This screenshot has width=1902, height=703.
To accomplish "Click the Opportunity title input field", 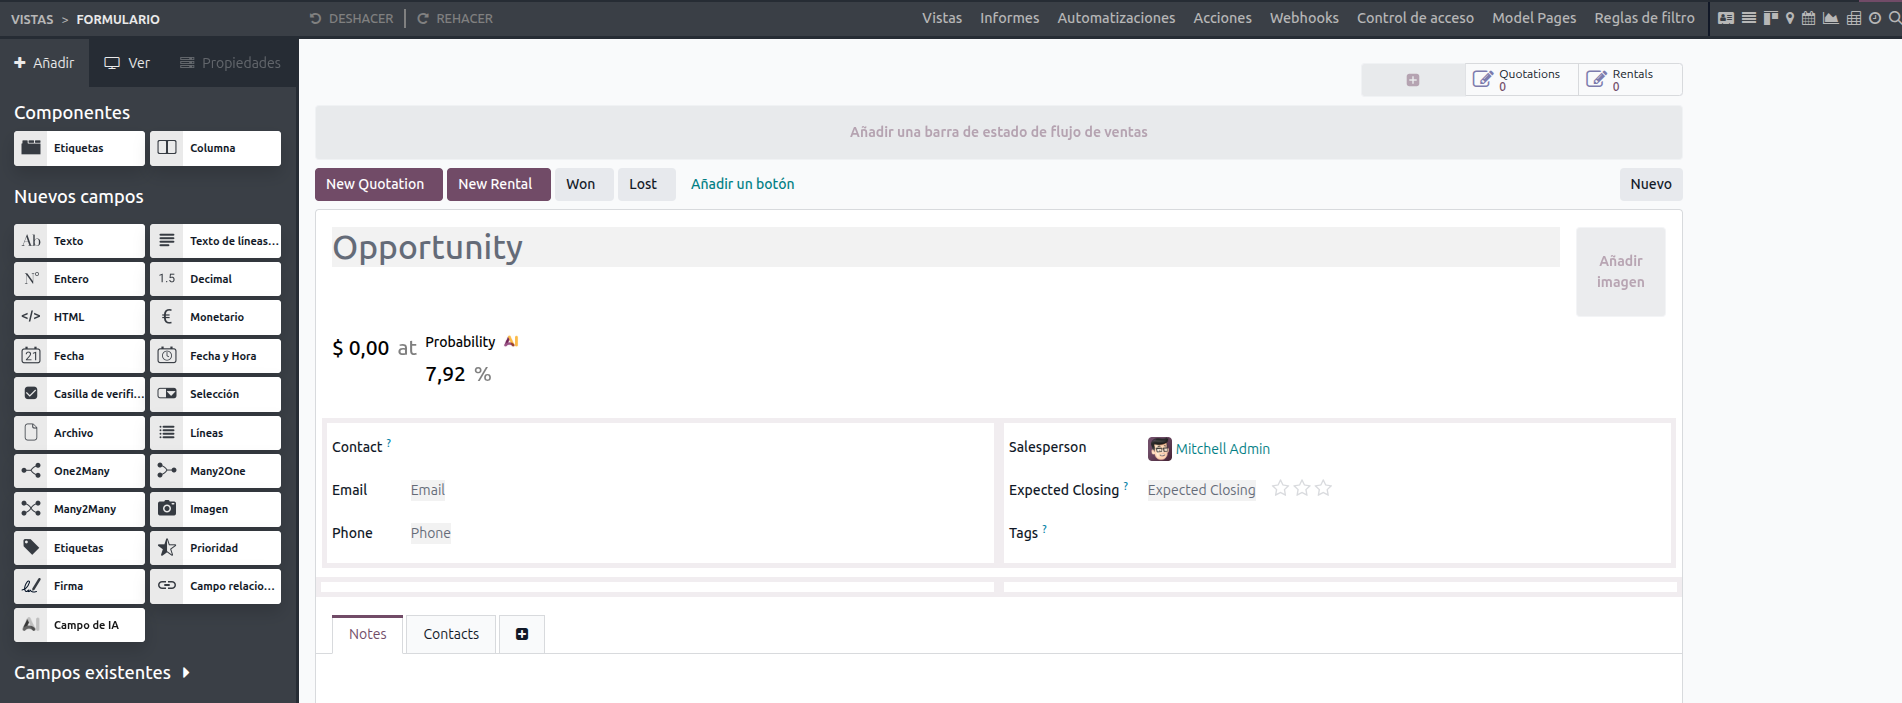I will click(944, 248).
